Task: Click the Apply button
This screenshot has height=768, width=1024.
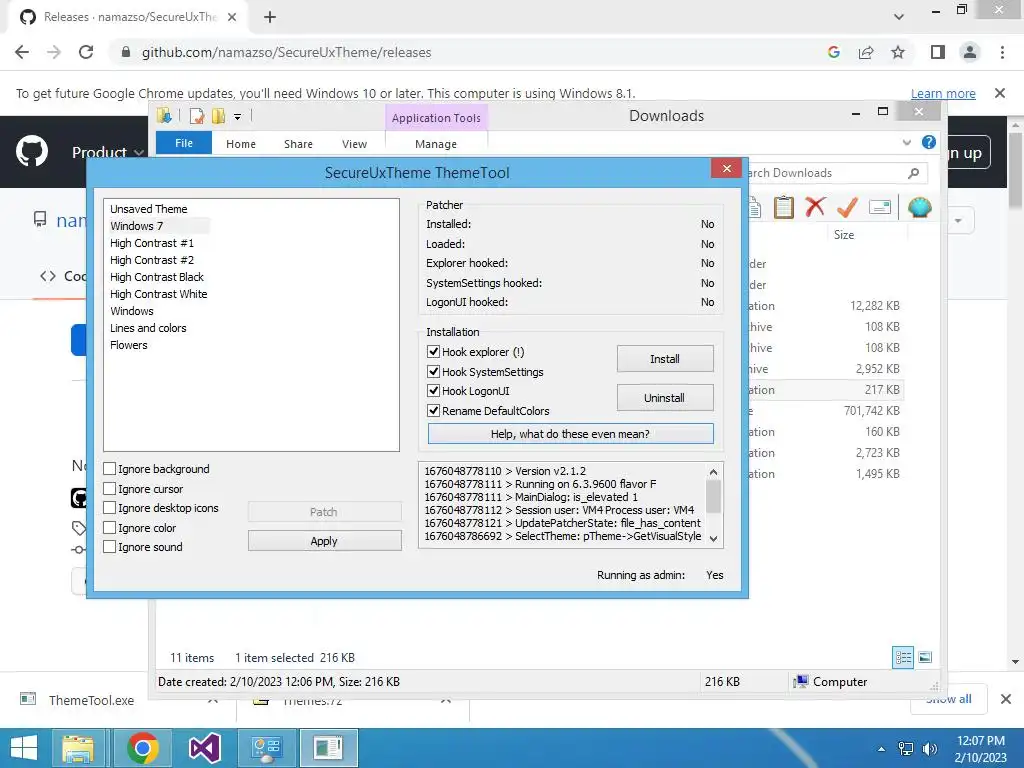Action: (x=324, y=541)
